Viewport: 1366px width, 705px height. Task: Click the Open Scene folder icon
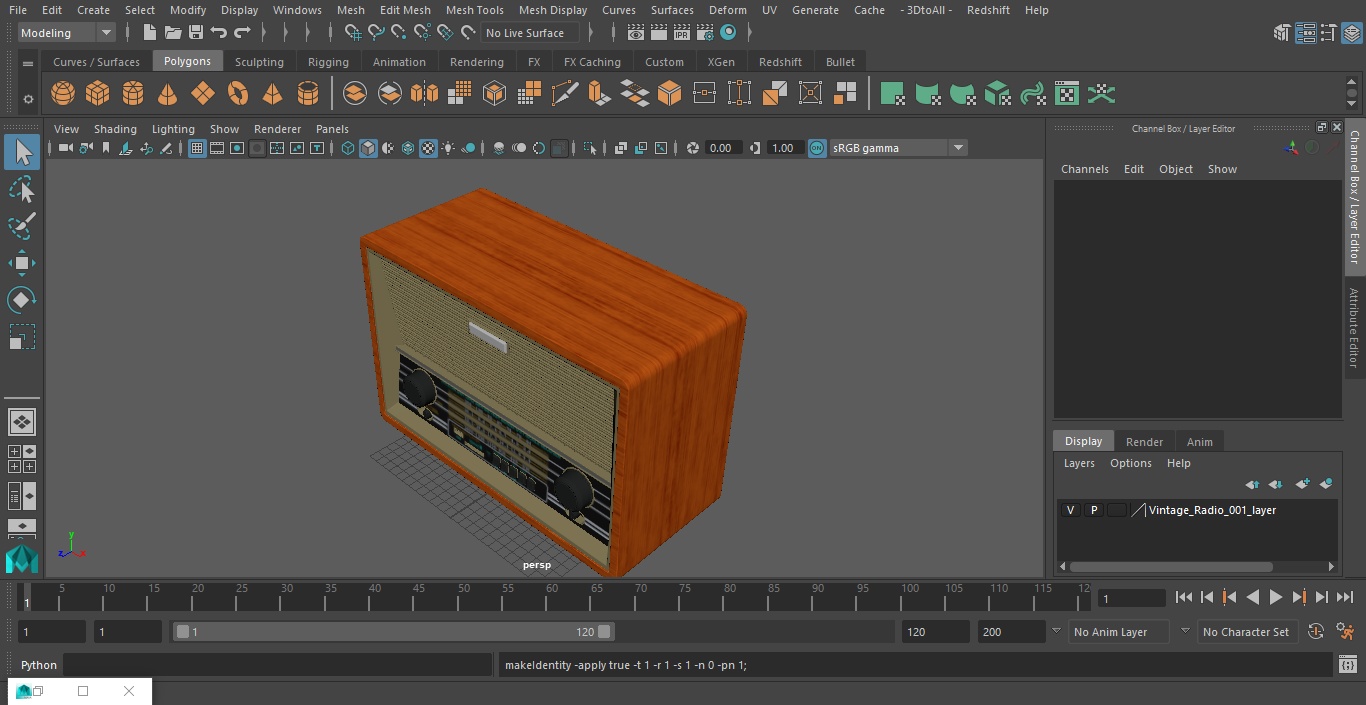(x=173, y=33)
